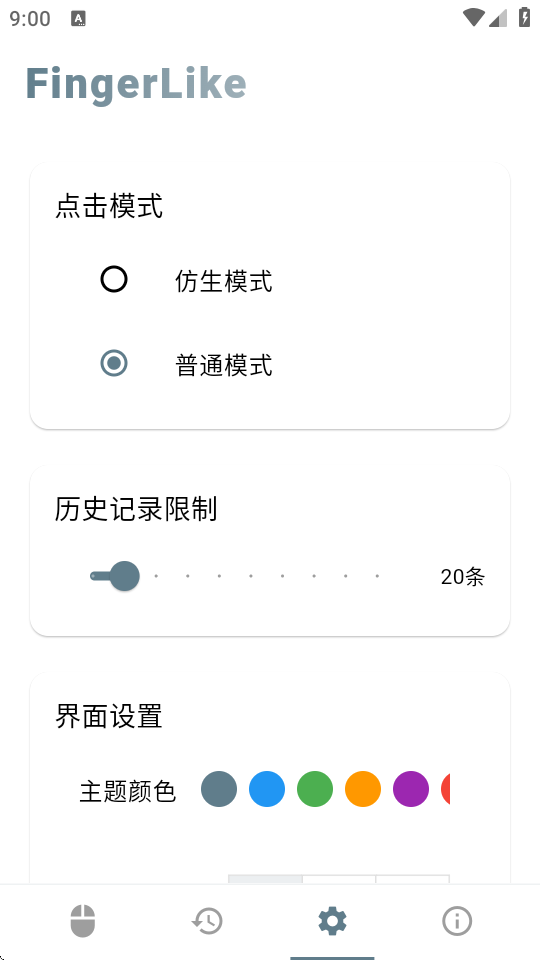
Task: Select the settings gear tab icon
Action: pos(332,921)
